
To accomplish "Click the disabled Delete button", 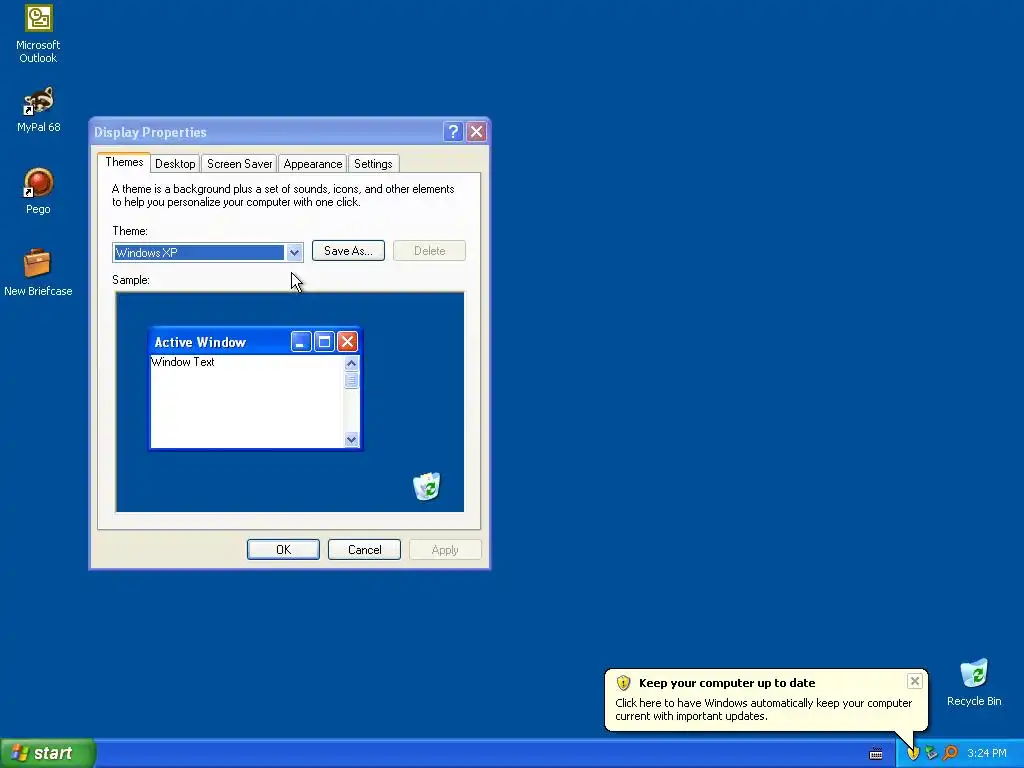I will coord(429,251).
